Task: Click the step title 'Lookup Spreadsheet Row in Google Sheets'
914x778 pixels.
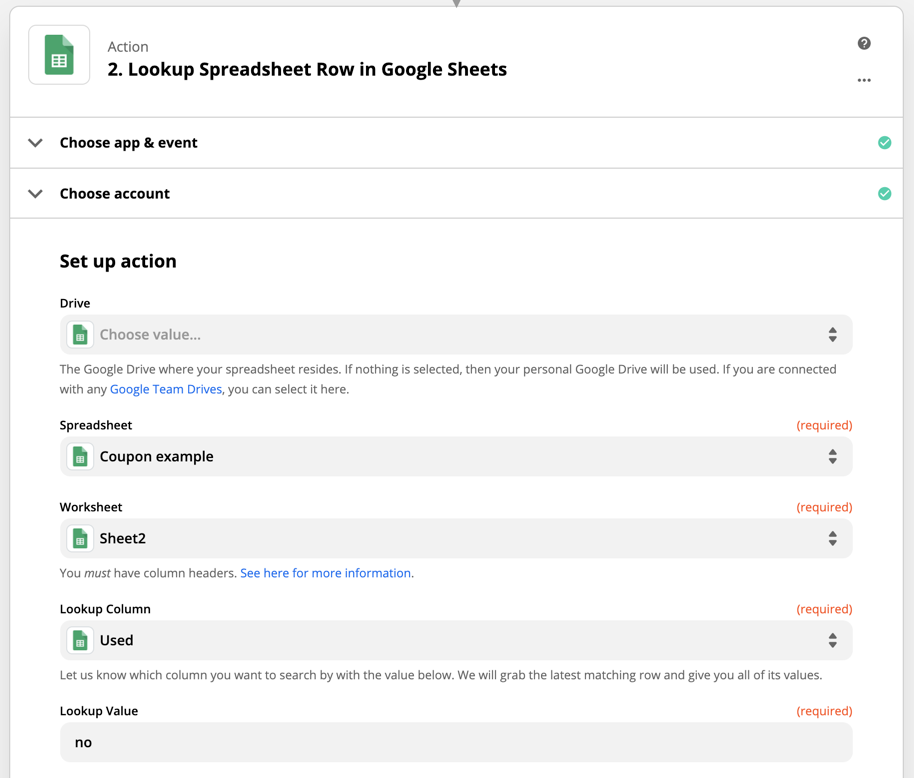Action: pyautogui.click(x=307, y=70)
